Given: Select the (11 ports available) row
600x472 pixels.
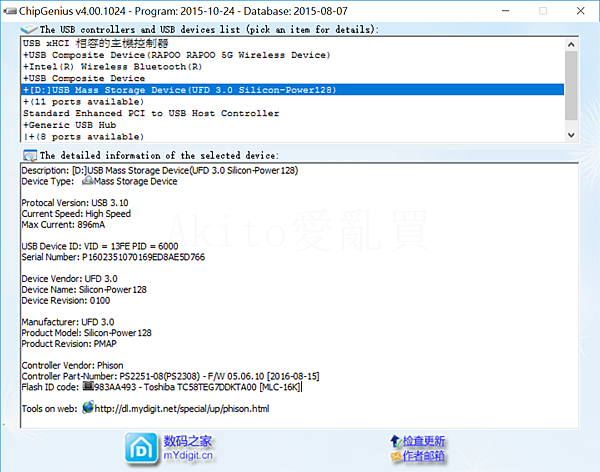Looking at the screenshot, I should 293,102.
